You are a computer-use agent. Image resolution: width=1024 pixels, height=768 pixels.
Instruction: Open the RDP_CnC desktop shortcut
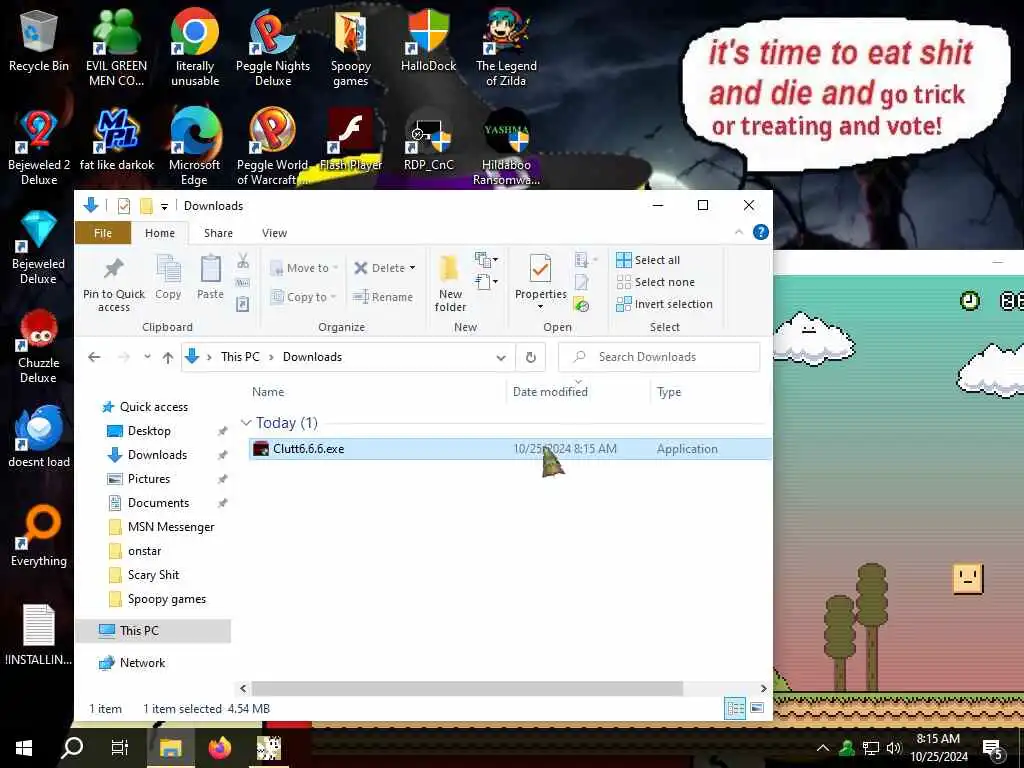[428, 140]
